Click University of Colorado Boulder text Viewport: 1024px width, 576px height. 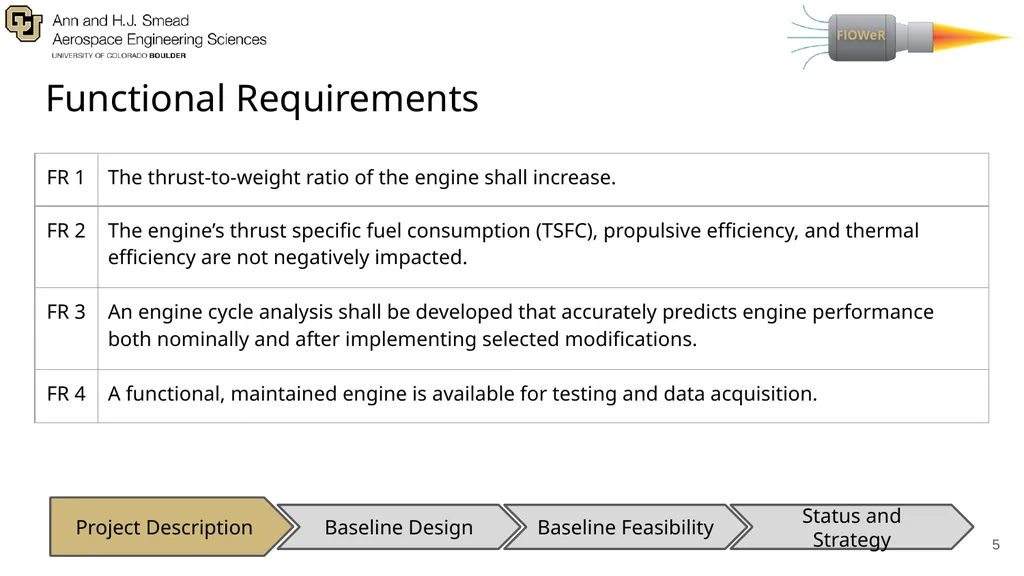[x=119, y=56]
